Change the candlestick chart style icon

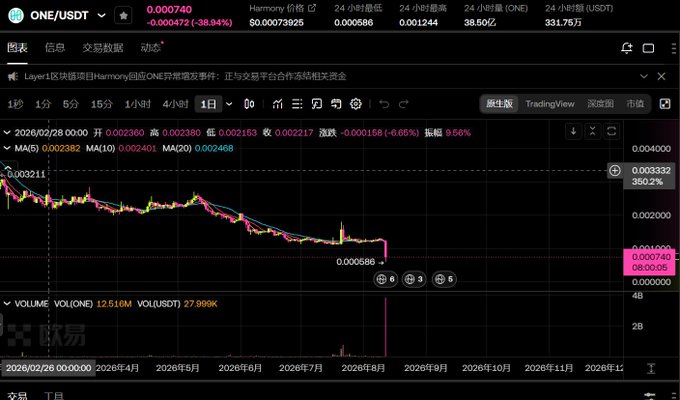click(x=249, y=104)
